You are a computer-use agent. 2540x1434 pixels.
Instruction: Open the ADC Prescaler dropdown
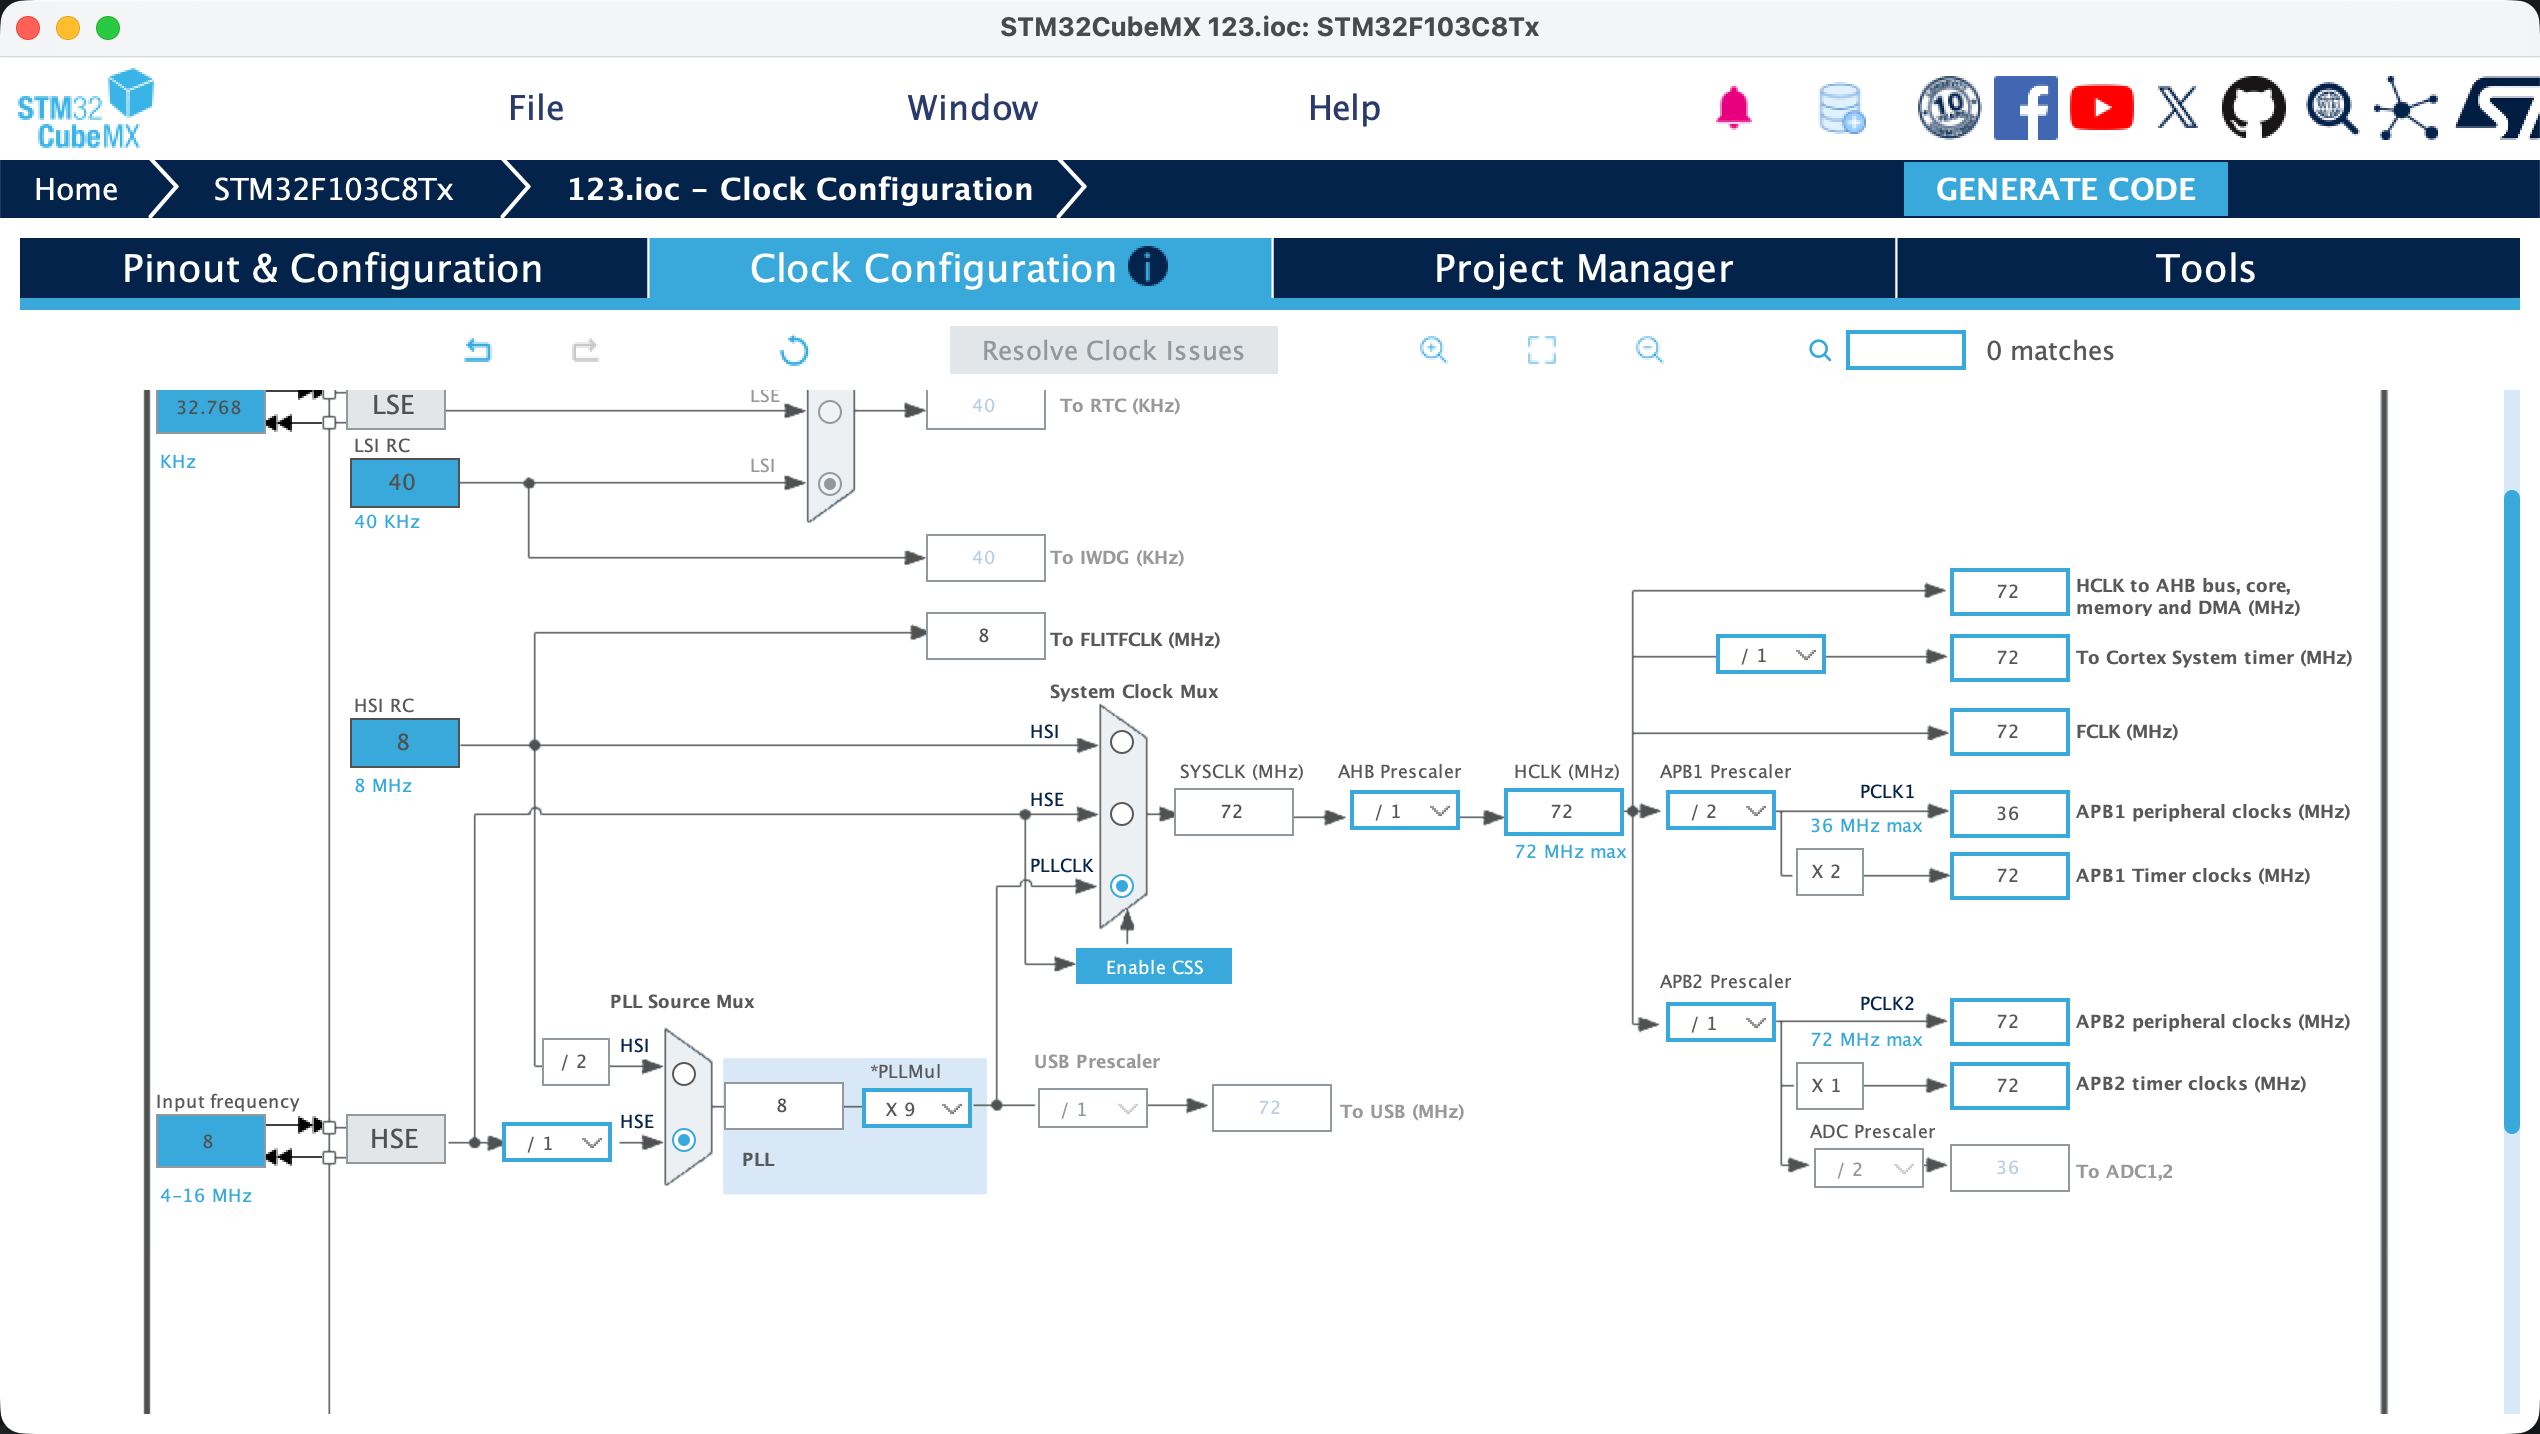click(1869, 1169)
